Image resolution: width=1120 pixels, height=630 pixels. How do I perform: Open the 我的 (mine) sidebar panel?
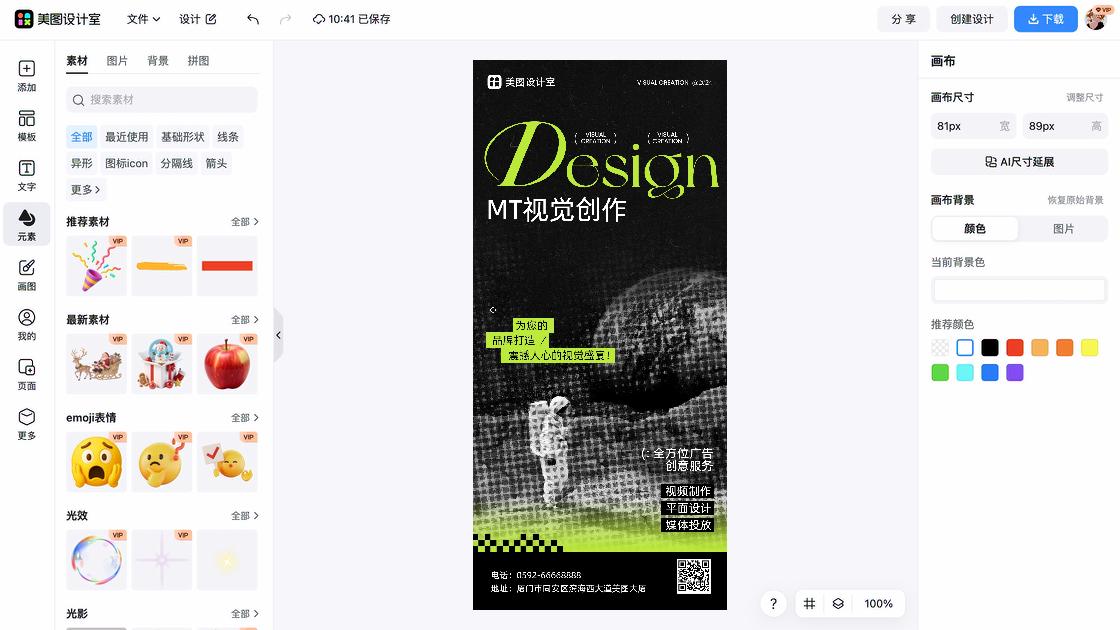click(x=26, y=325)
